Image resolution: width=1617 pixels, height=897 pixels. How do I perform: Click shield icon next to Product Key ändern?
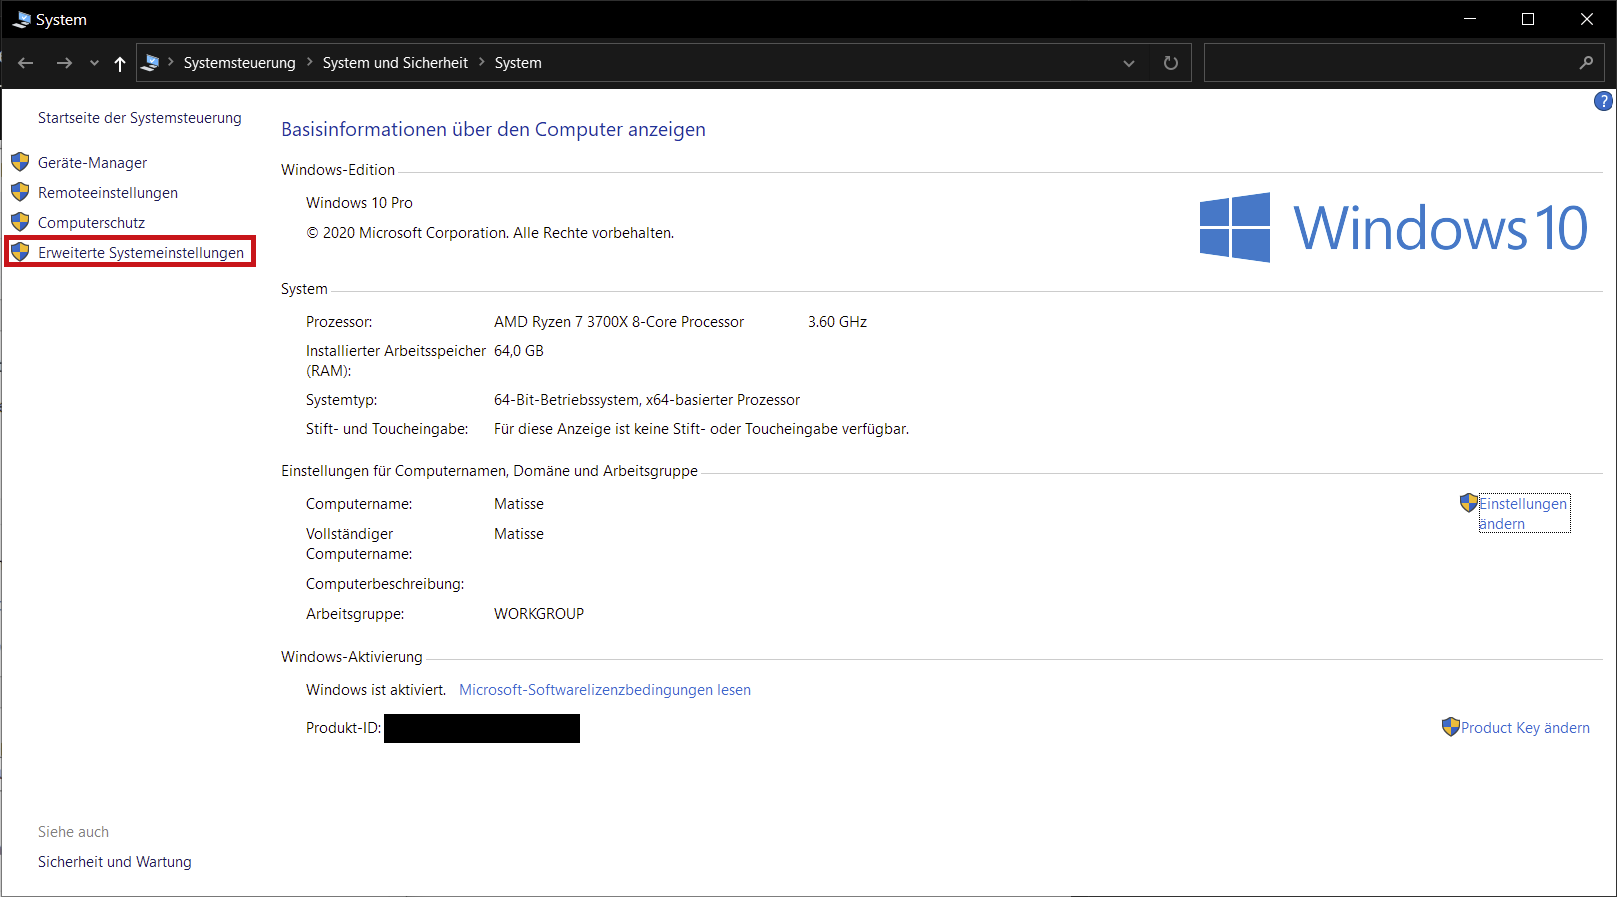click(1451, 727)
